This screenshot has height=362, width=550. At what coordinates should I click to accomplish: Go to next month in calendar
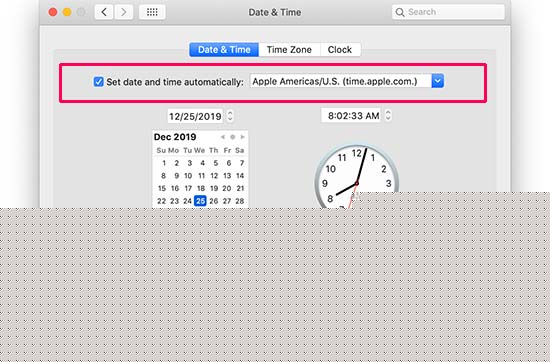pyautogui.click(x=242, y=137)
